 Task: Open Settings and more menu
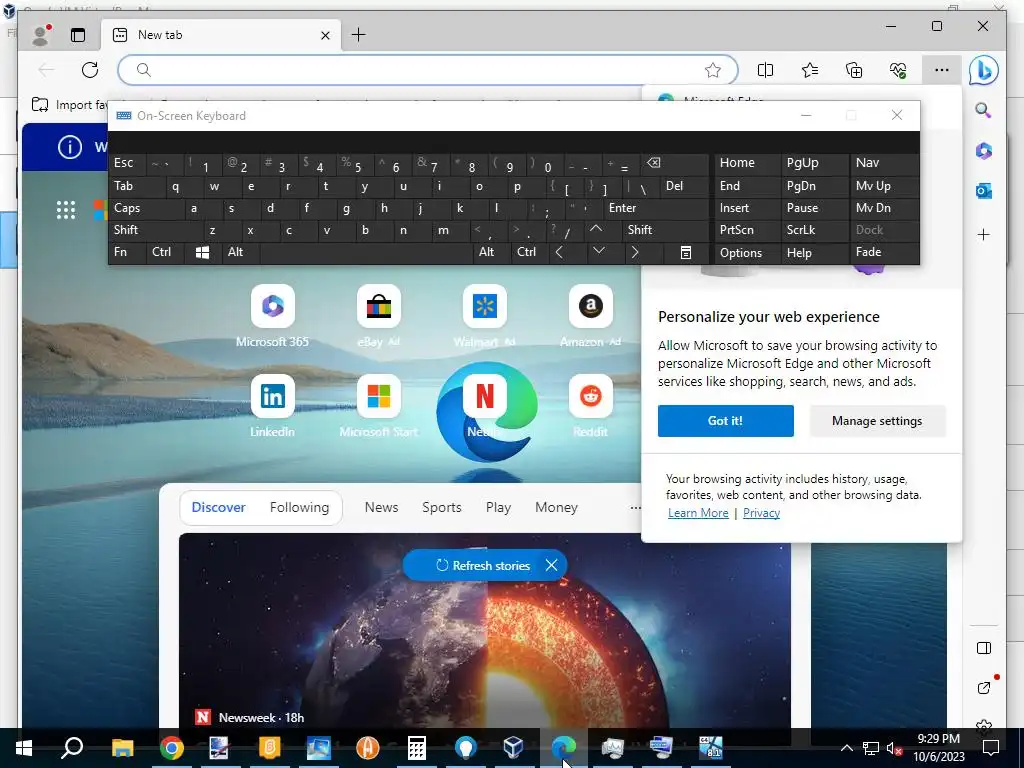942,70
